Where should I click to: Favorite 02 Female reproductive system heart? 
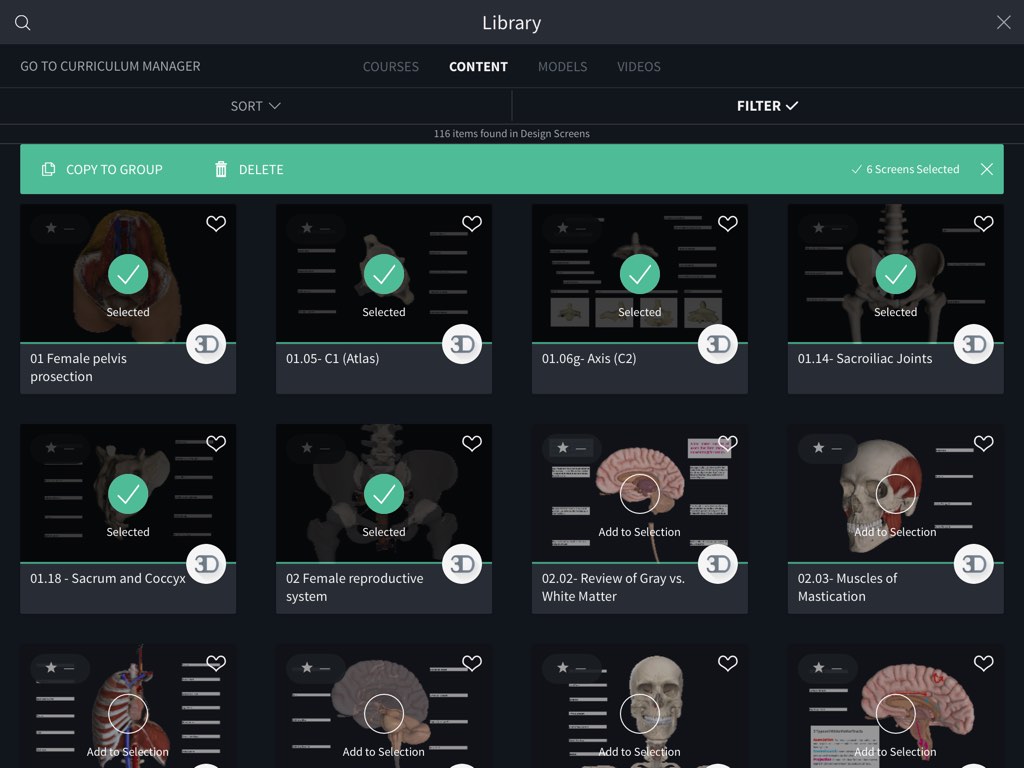(472, 443)
